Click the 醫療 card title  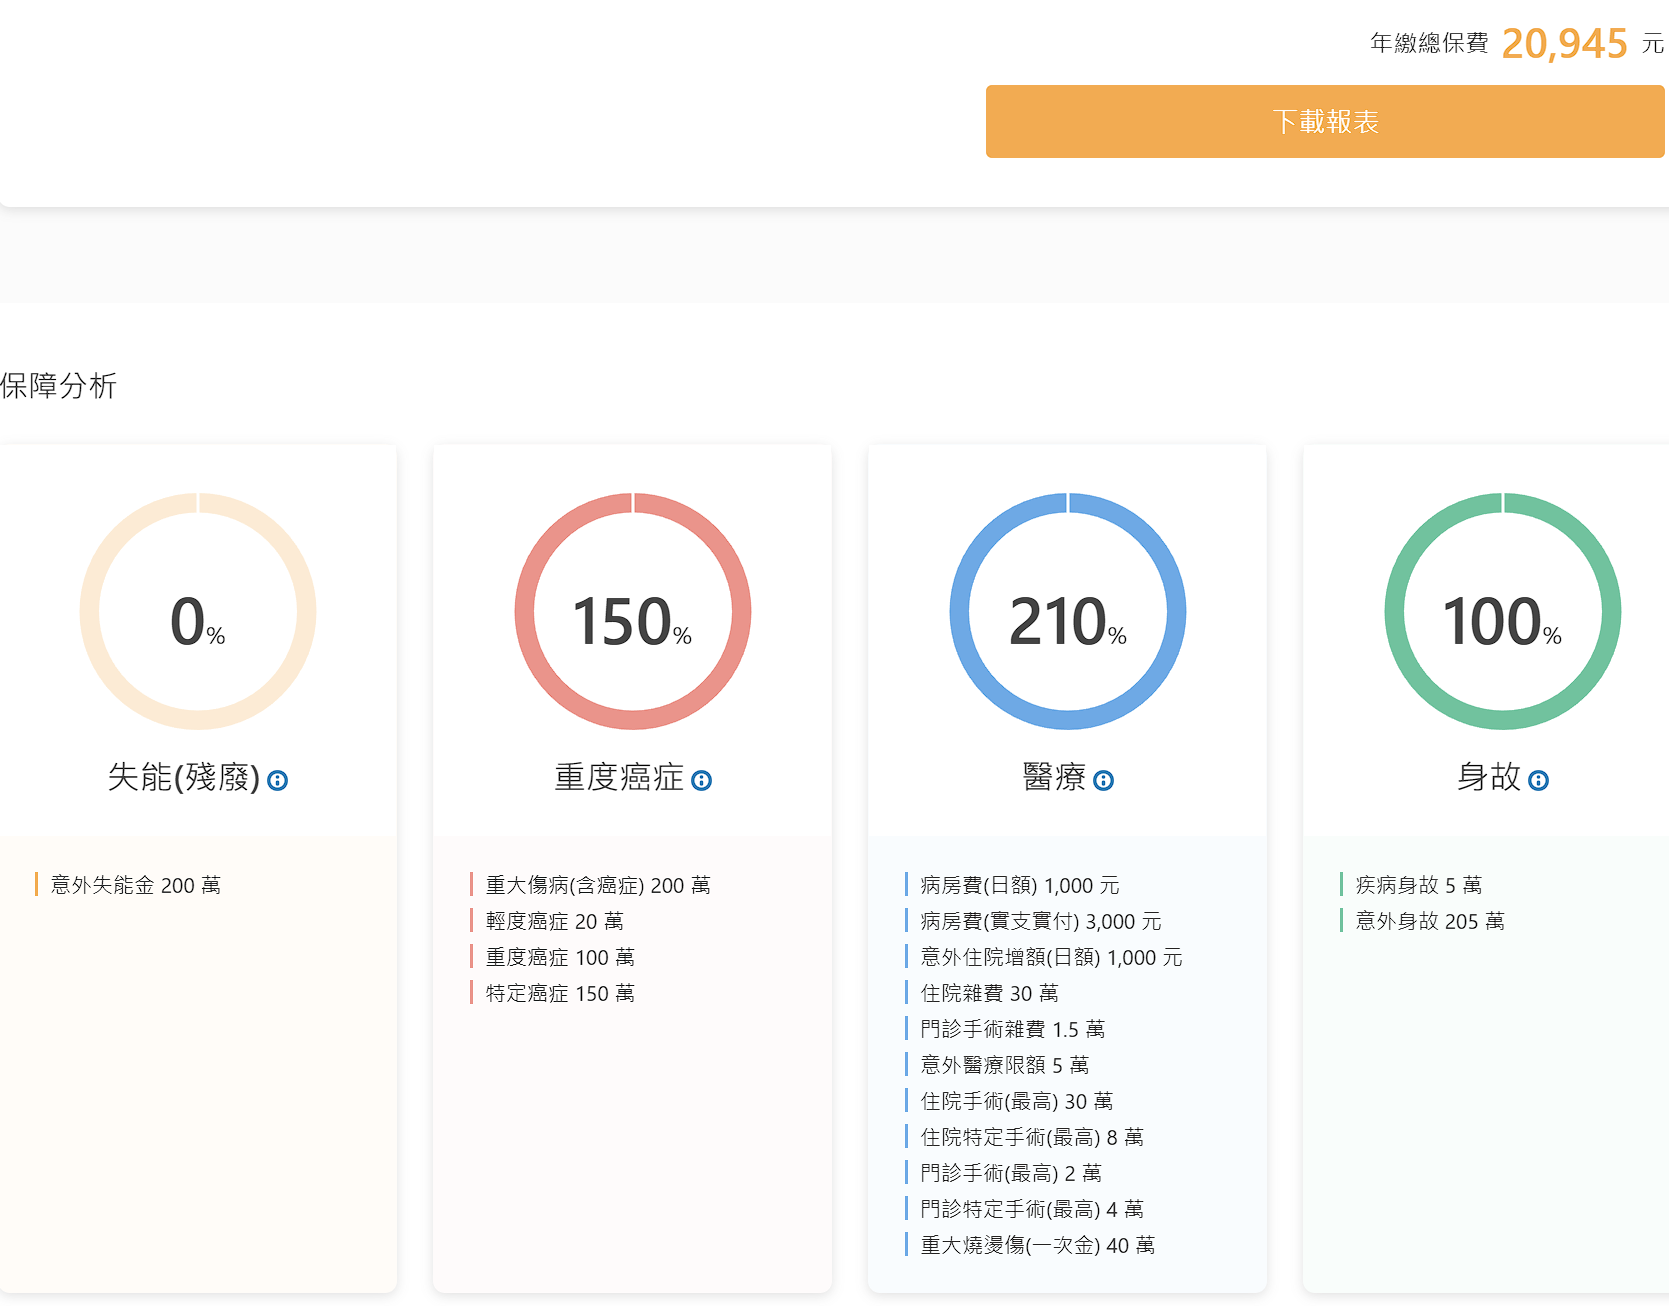click(1054, 777)
